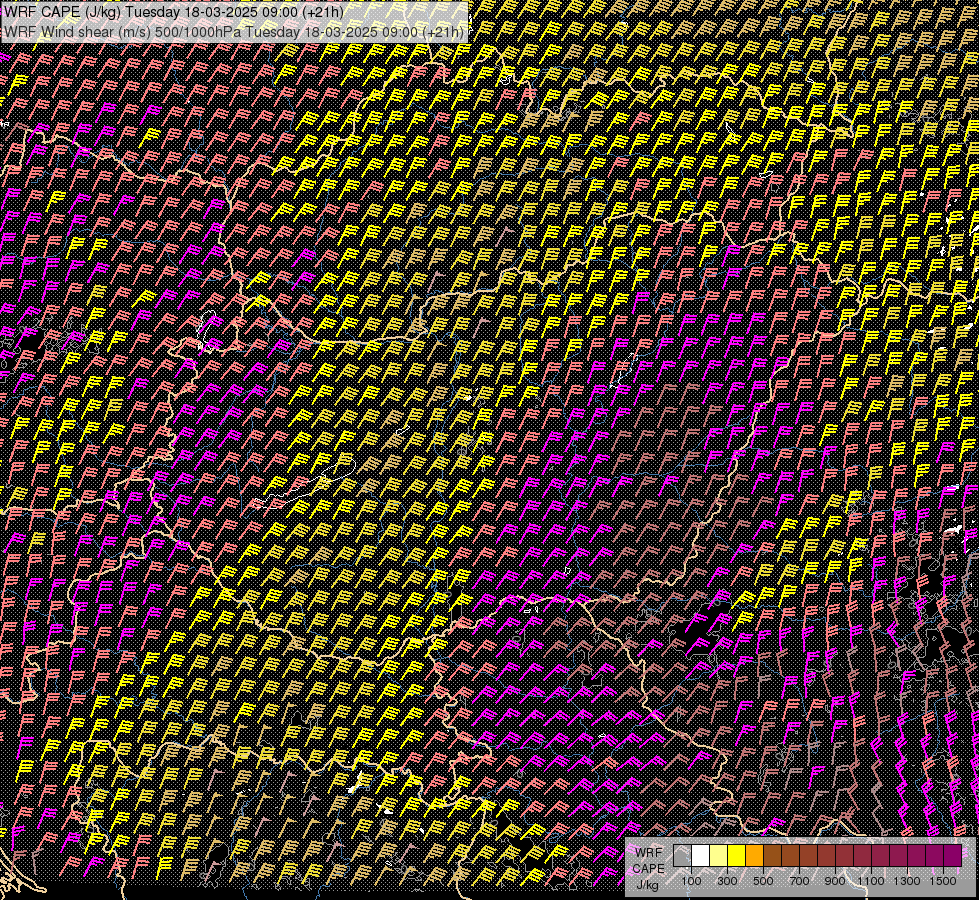Click the WRF Wind shear 500/1000hPa title line

(x=234, y=32)
